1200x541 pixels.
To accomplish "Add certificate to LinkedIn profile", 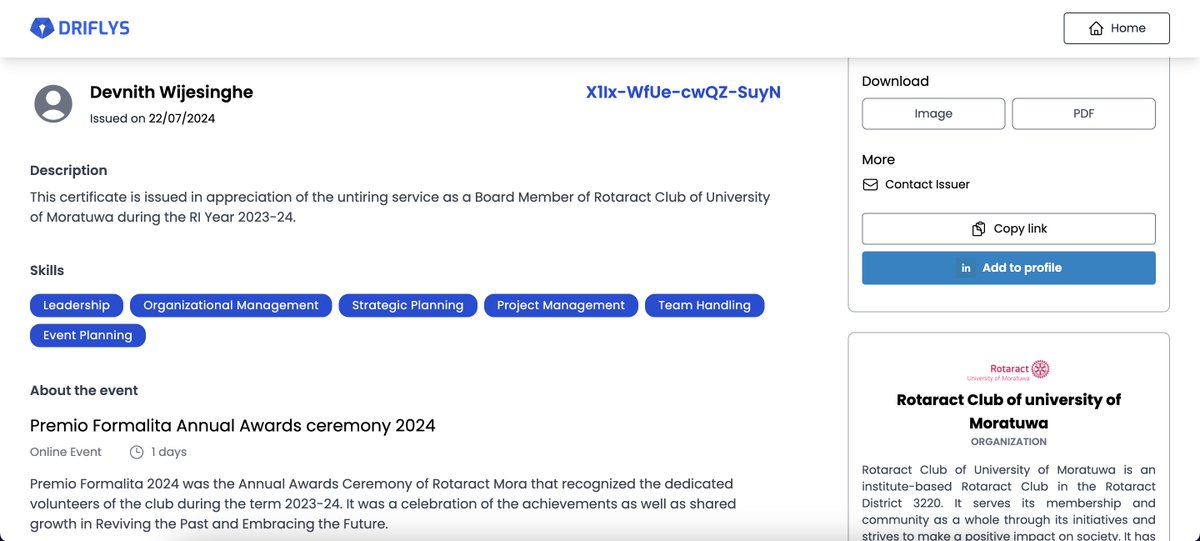I will coord(1009,268).
